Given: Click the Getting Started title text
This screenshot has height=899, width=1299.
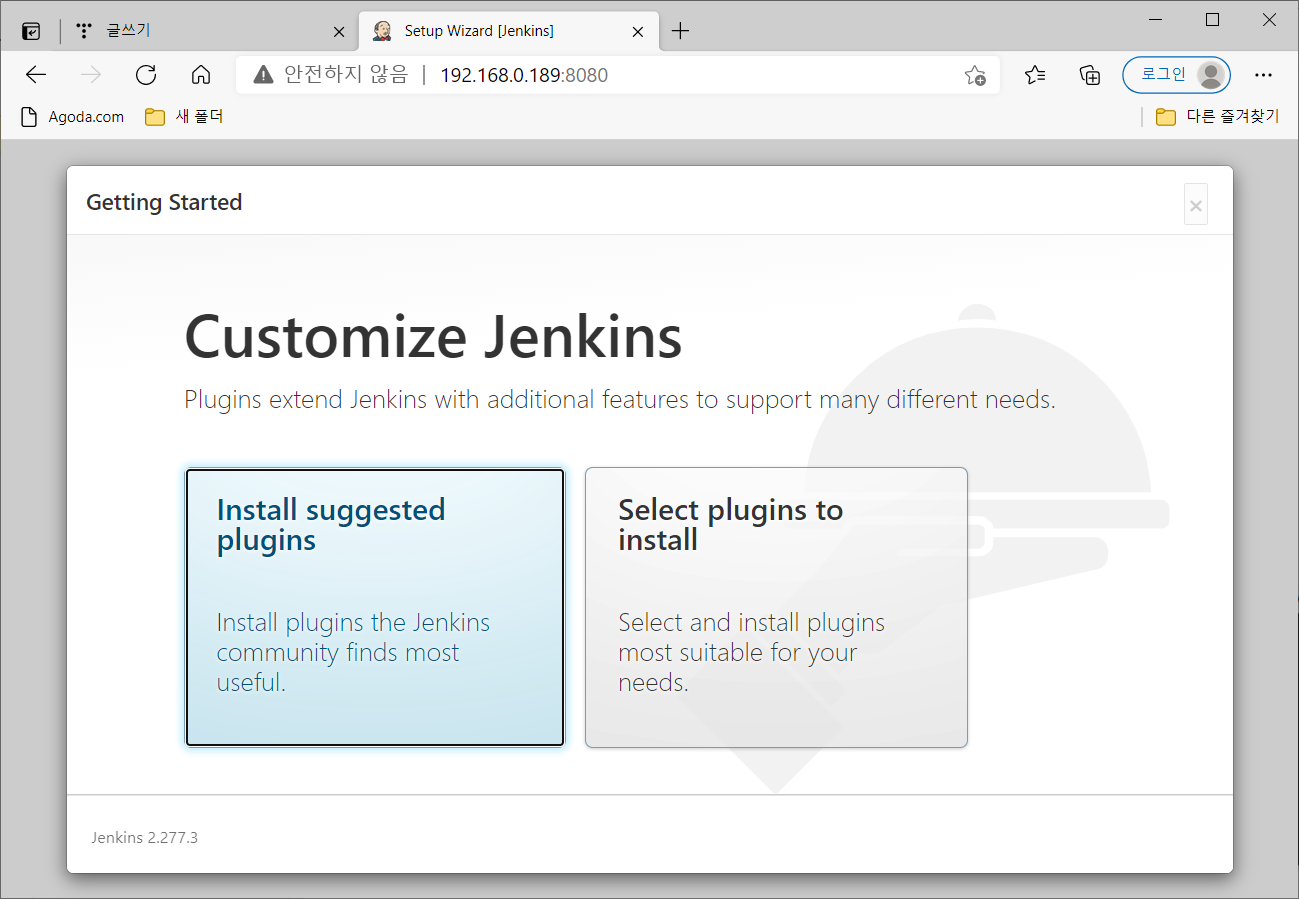Looking at the screenshot, I should [x=164, y=202].
